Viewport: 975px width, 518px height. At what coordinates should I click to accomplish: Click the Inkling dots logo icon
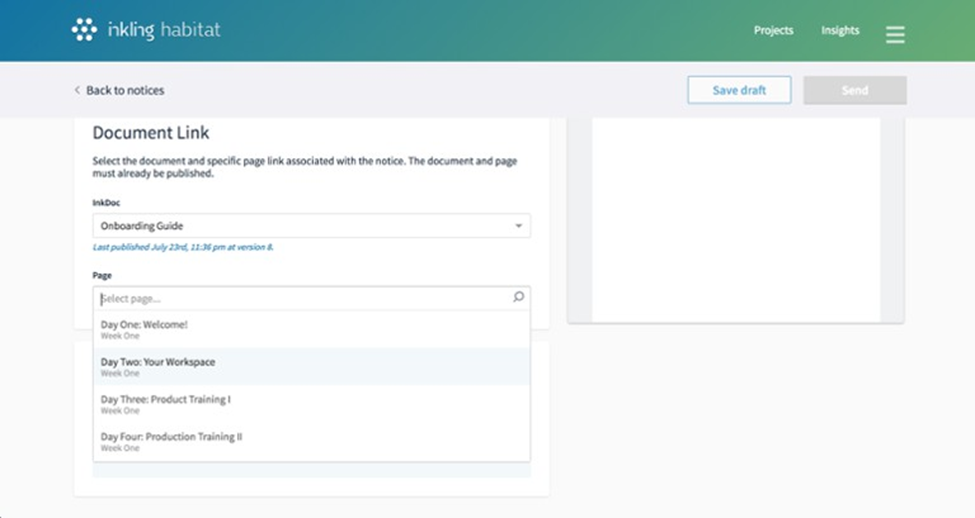[84, 30]
